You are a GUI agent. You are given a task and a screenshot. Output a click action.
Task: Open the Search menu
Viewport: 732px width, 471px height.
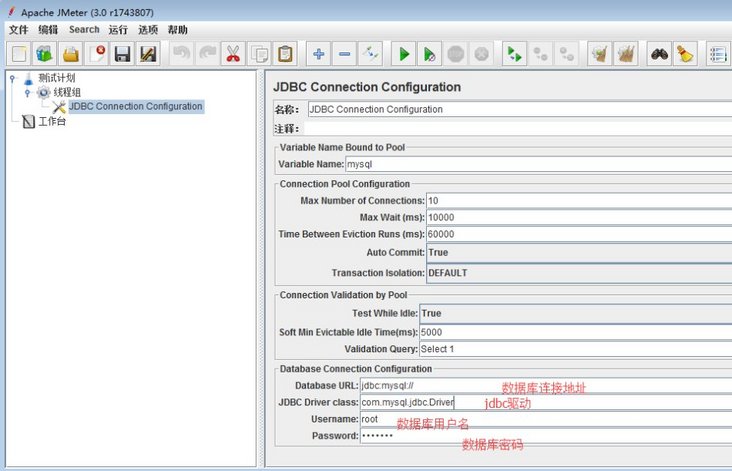[x=84, y=30]
